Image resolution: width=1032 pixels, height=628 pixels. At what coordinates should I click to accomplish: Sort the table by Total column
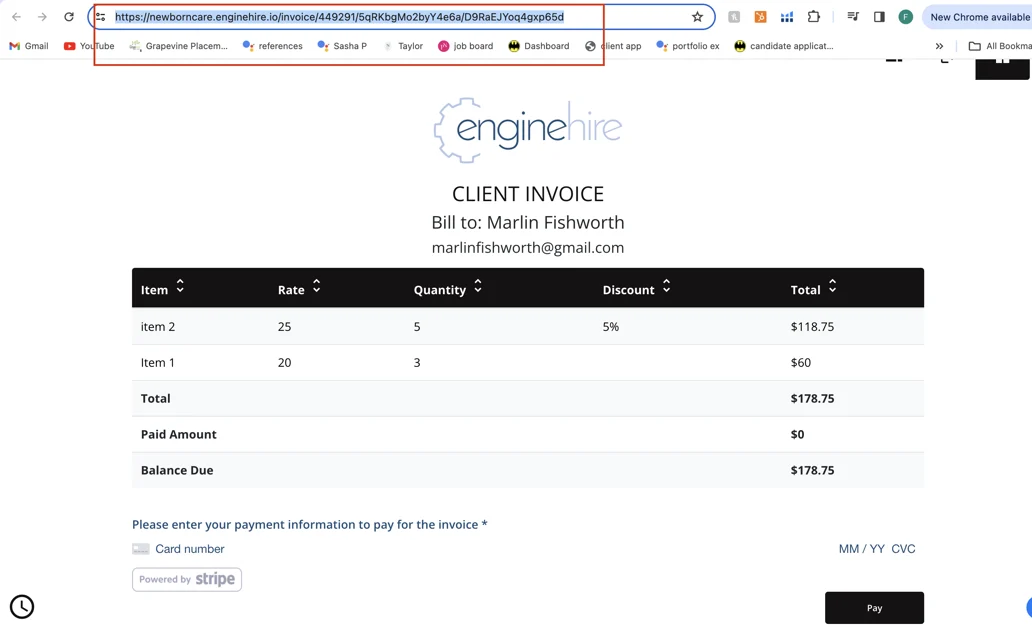832,287
